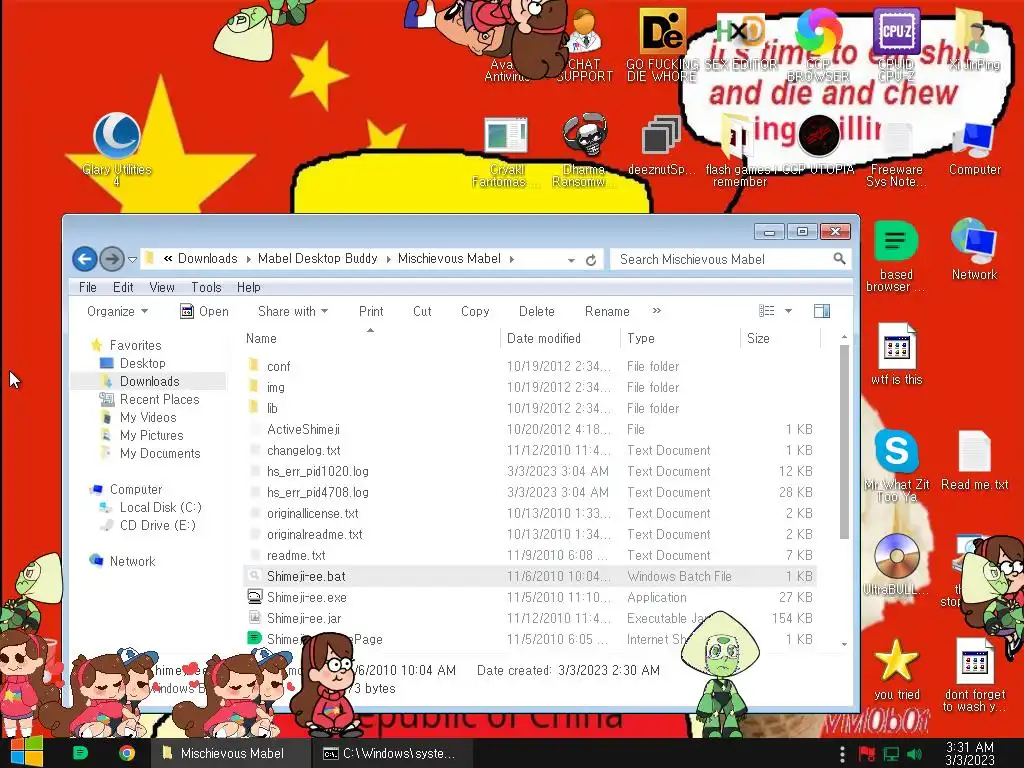Click the Explorer Back arrow button
Image resolution: width=1024 pixels, height=768 pixels.
coord(84,259)
